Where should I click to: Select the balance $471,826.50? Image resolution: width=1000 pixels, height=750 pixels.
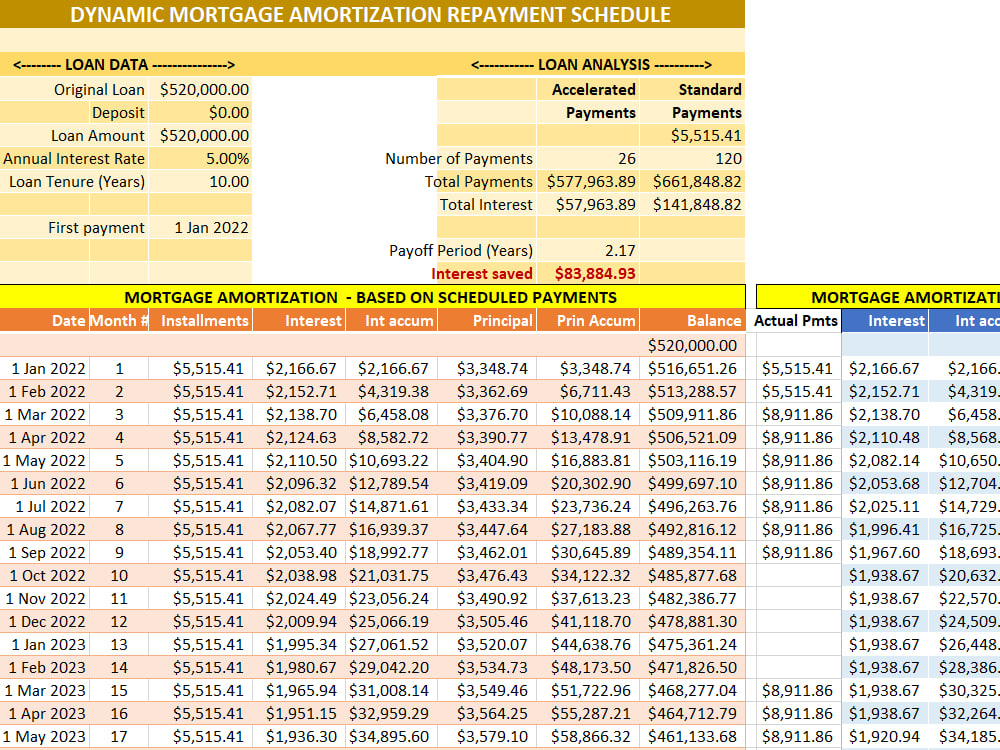point(692,667)
